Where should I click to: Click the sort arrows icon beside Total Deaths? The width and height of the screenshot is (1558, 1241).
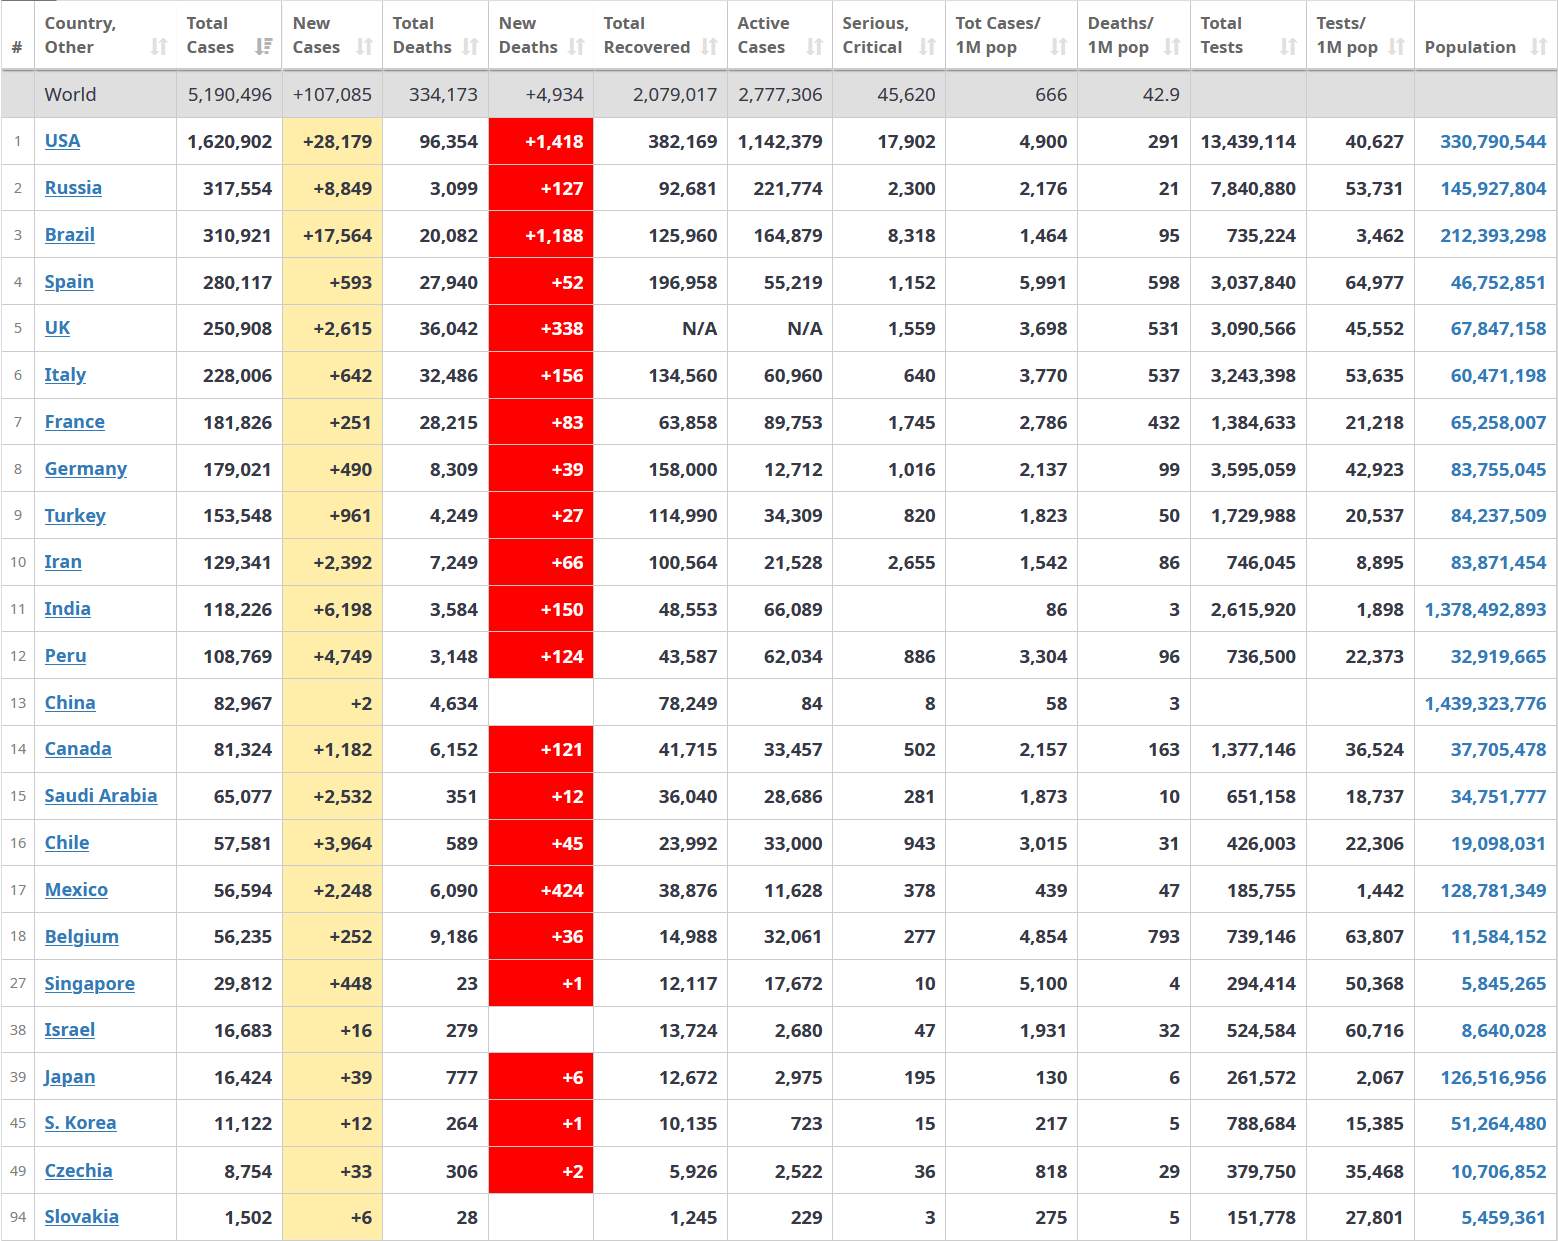(x=471, y=47)
